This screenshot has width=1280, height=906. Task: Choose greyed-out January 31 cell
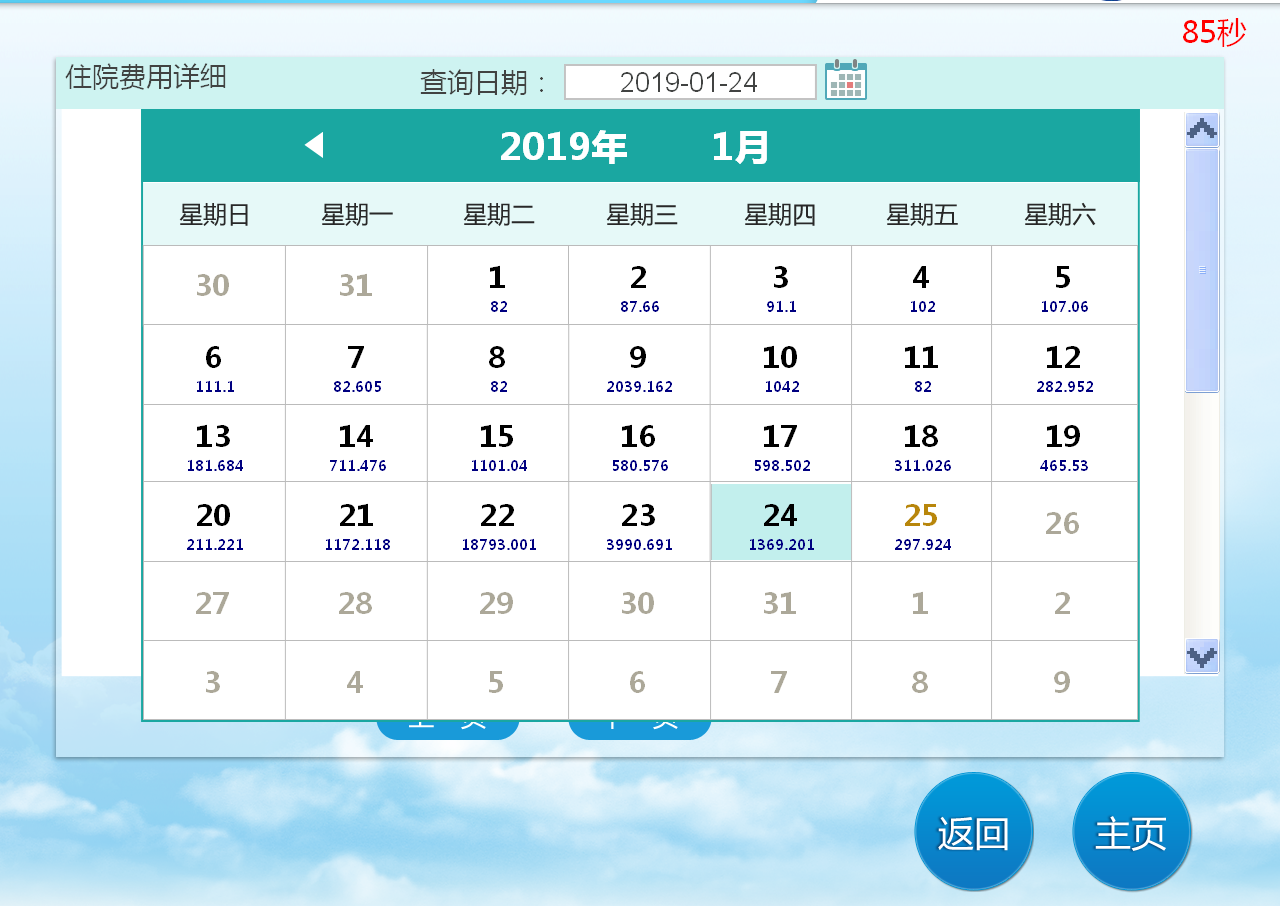[x=780, y=603]
